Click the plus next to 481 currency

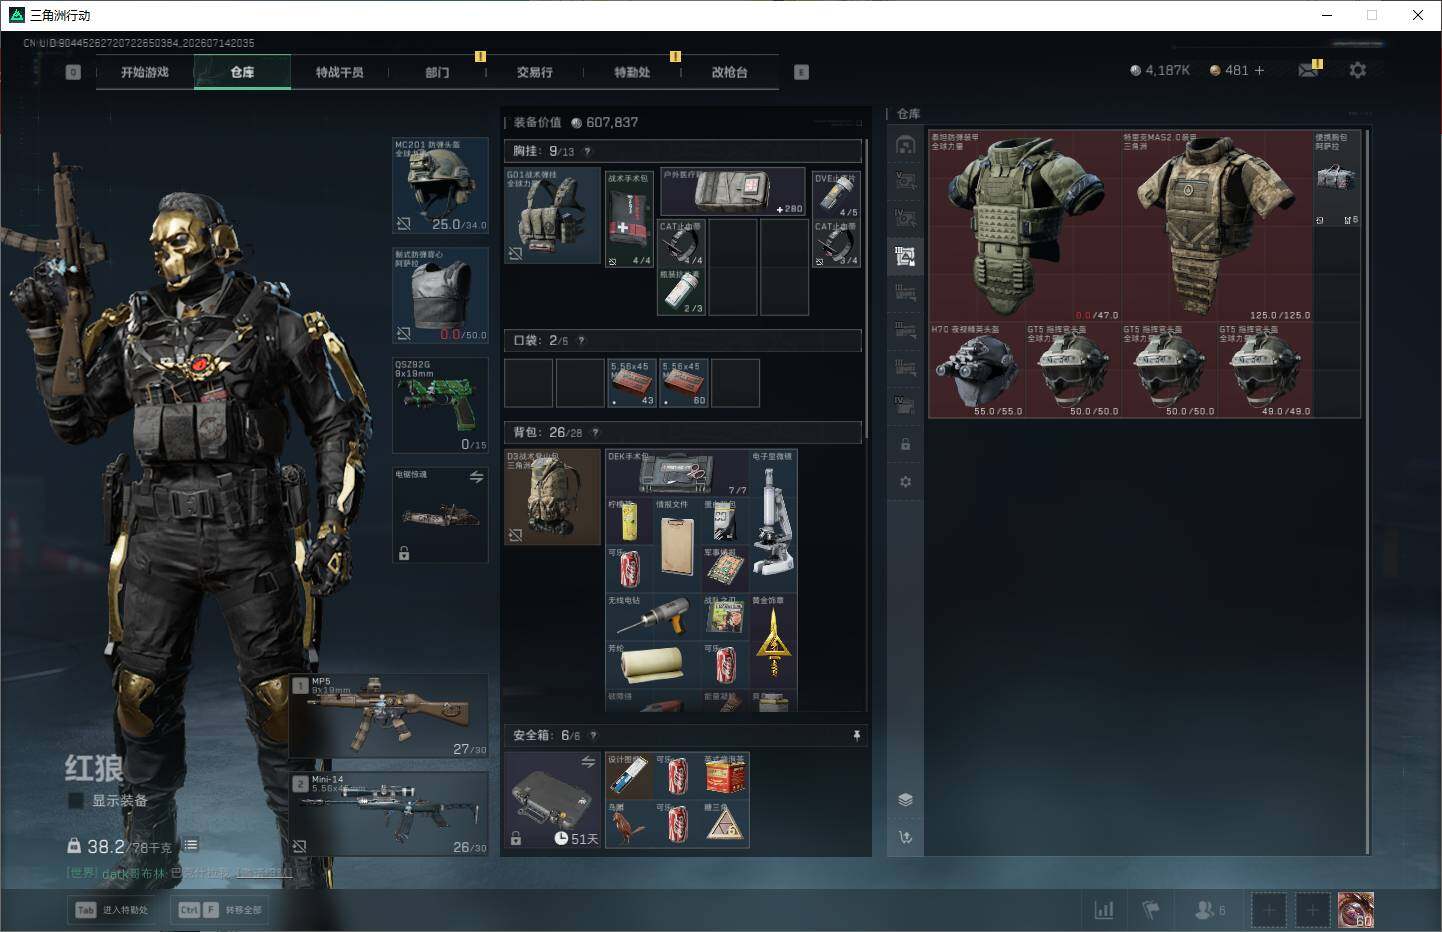tap(1259, 70)
